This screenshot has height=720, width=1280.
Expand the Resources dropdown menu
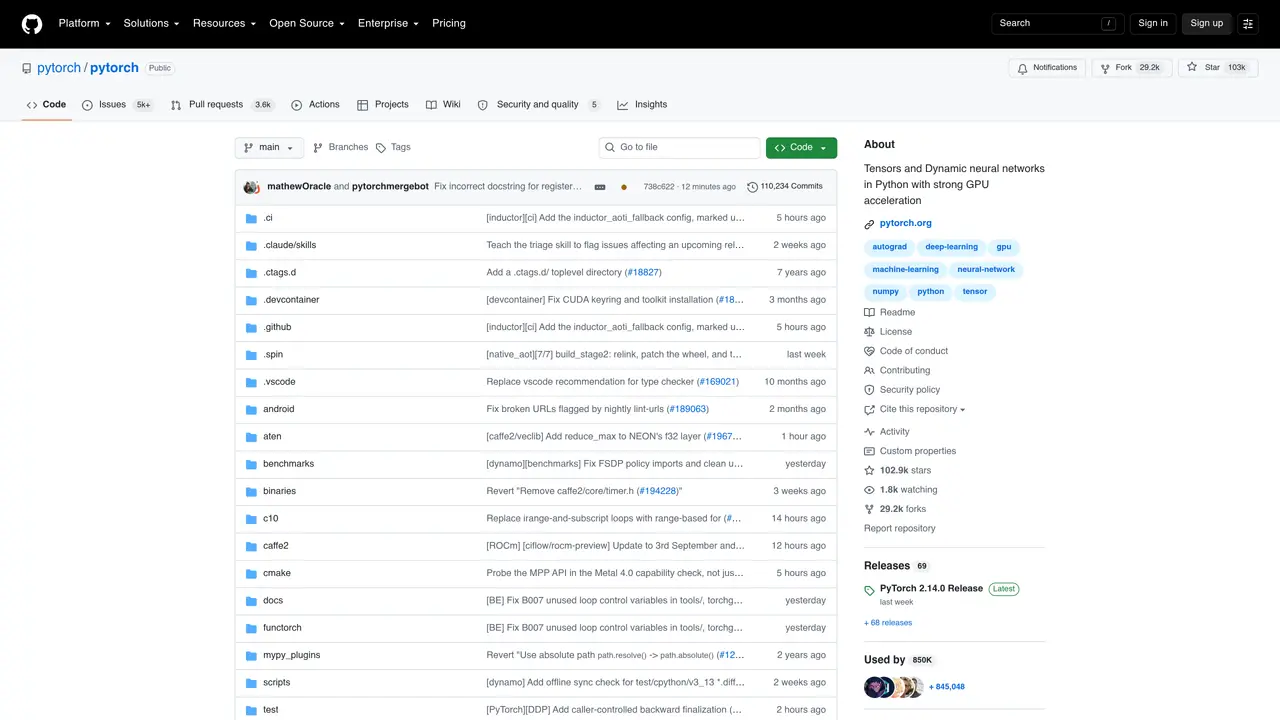pos(224,23)
